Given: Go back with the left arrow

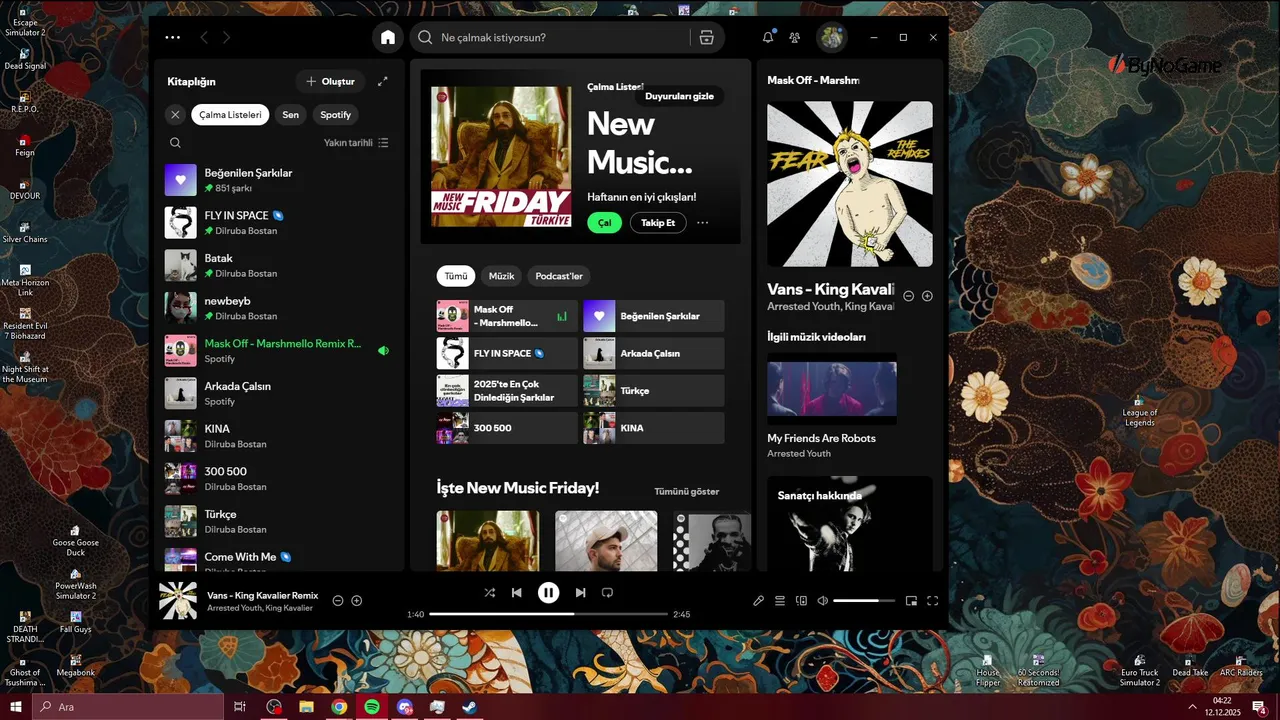Looking at the screenshot, I should pos(204,37).
